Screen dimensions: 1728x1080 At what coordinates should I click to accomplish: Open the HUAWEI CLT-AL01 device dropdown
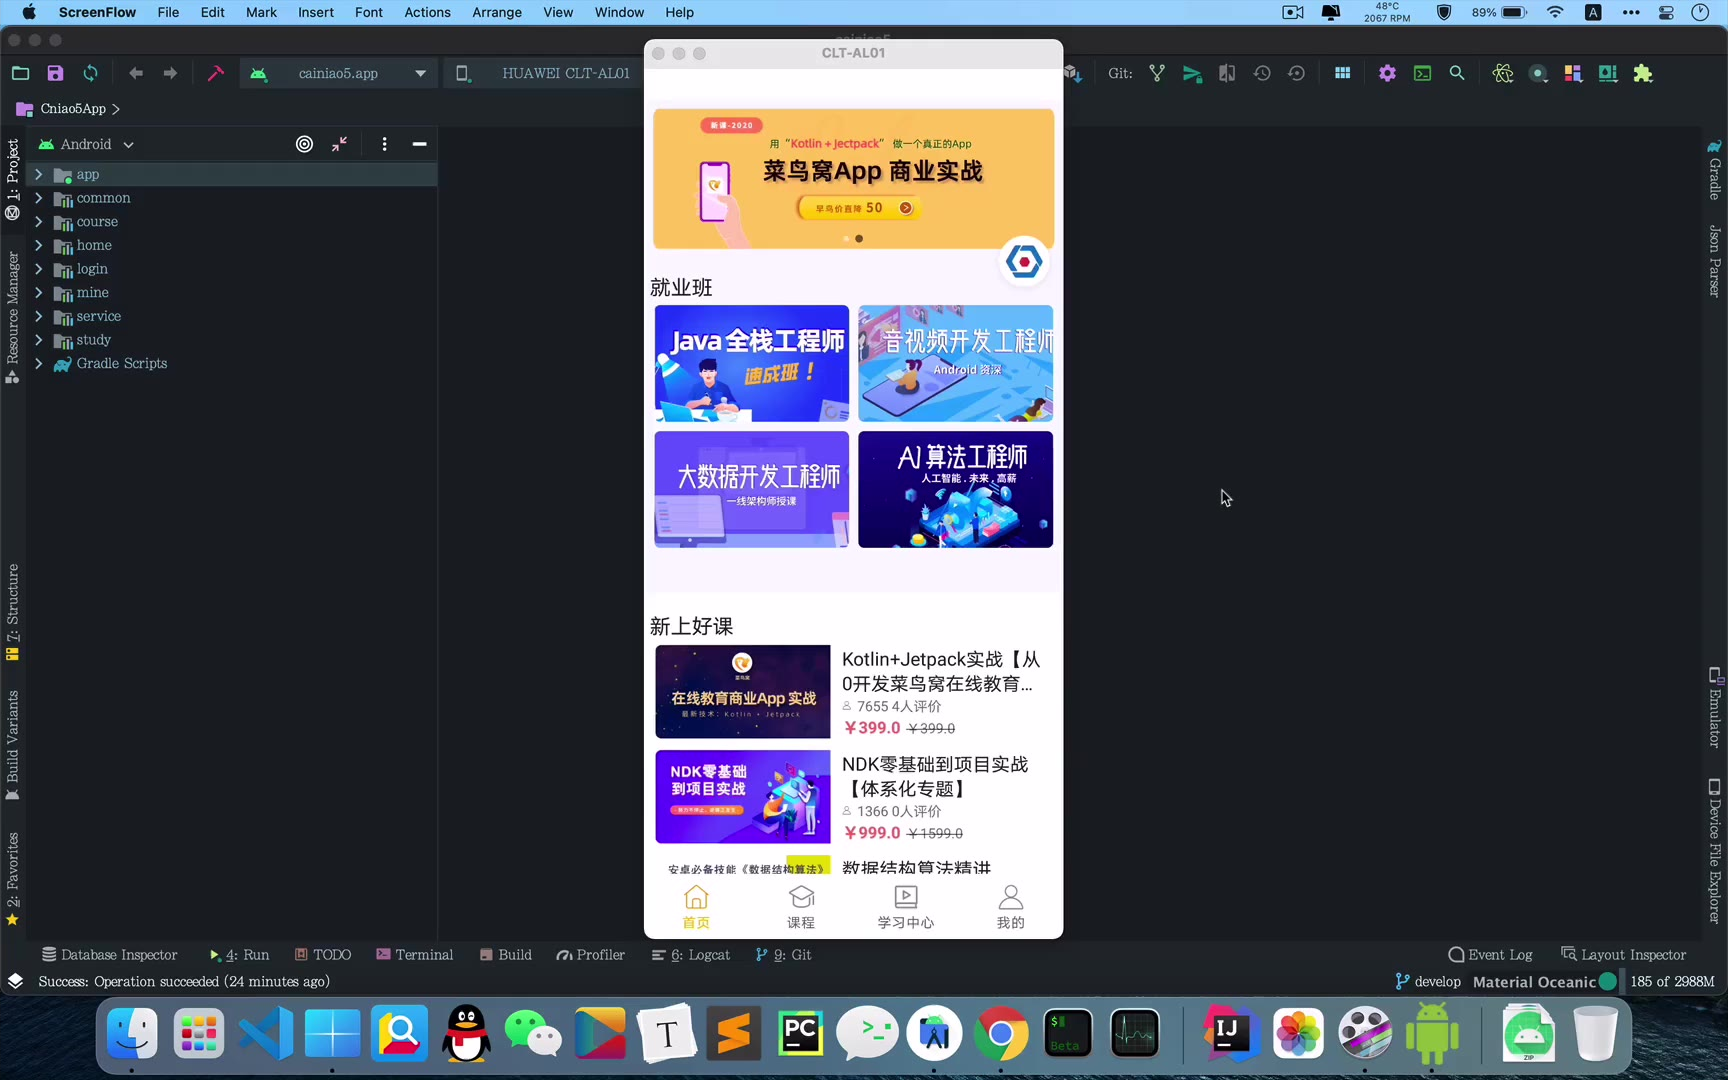click(544, 73)
